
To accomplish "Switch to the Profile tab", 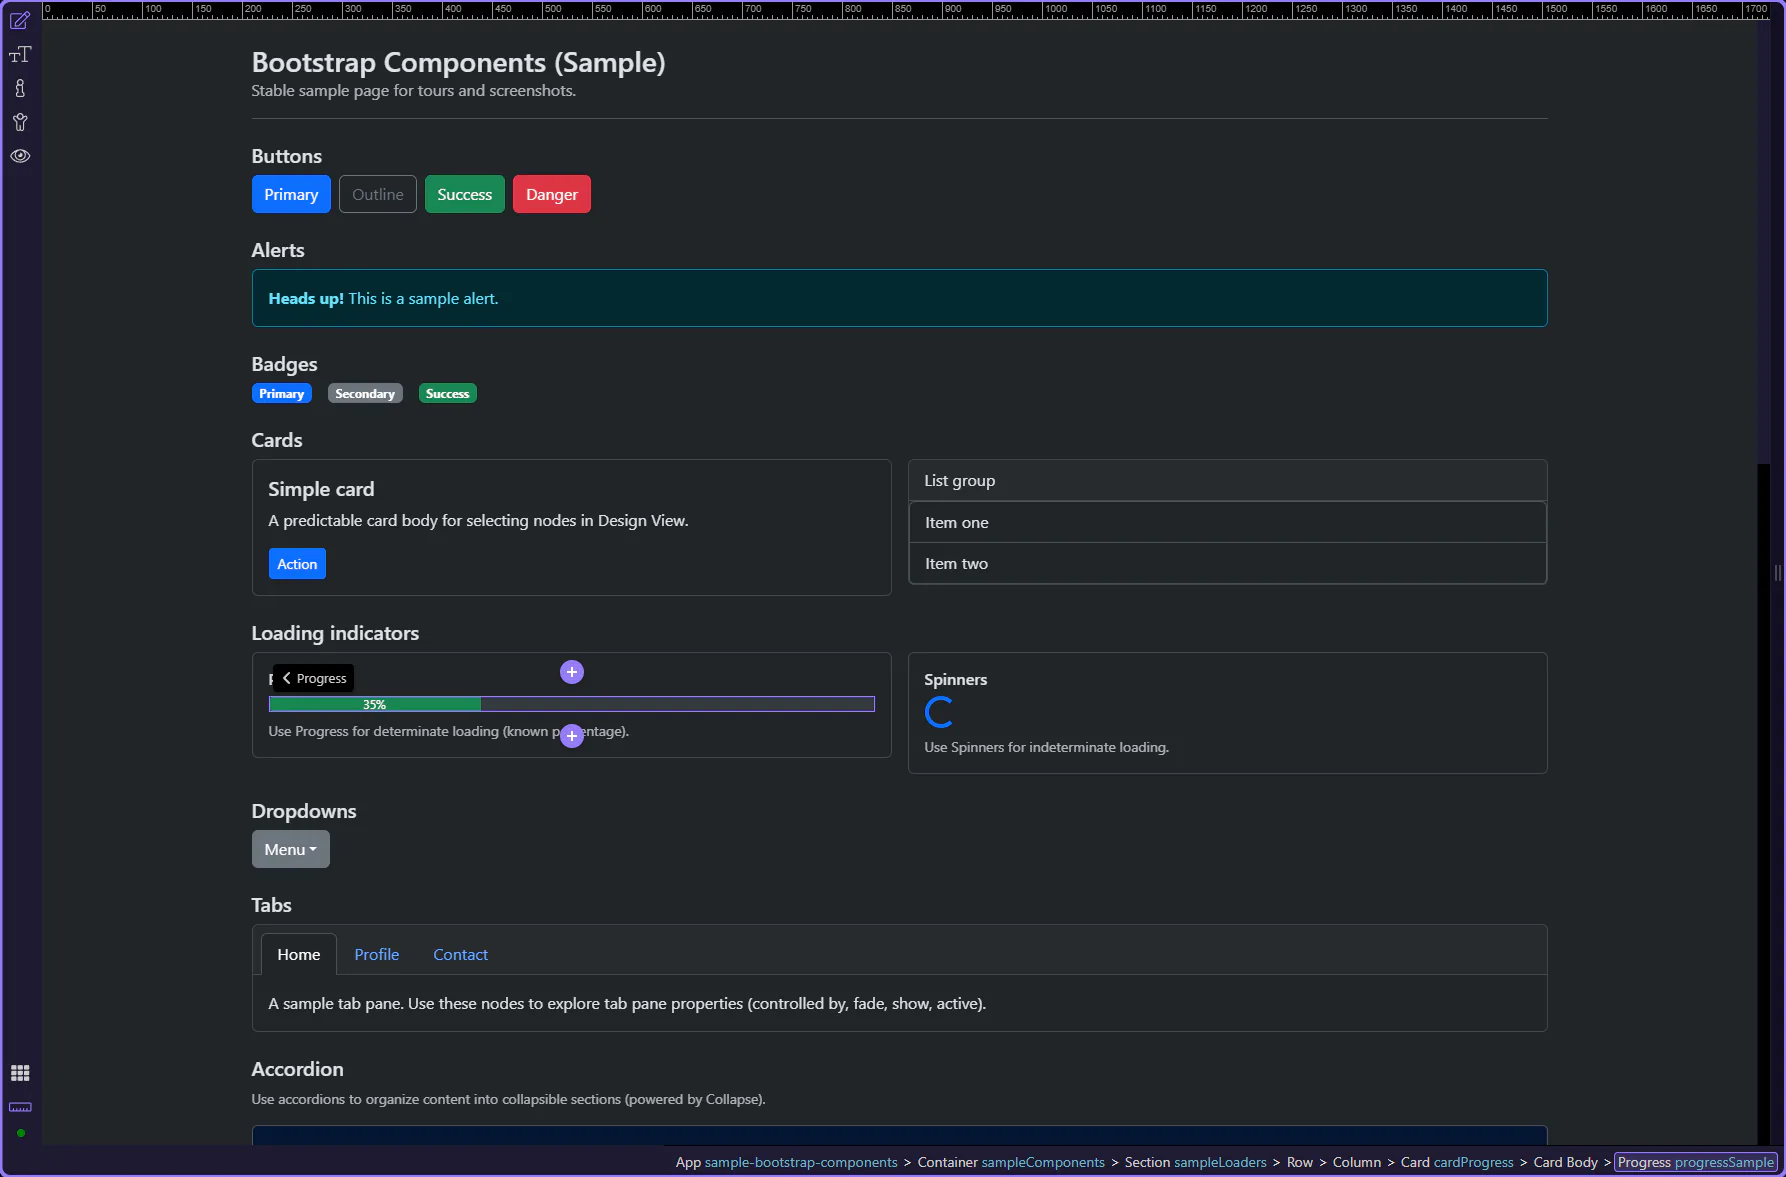I will coord(376,954).
